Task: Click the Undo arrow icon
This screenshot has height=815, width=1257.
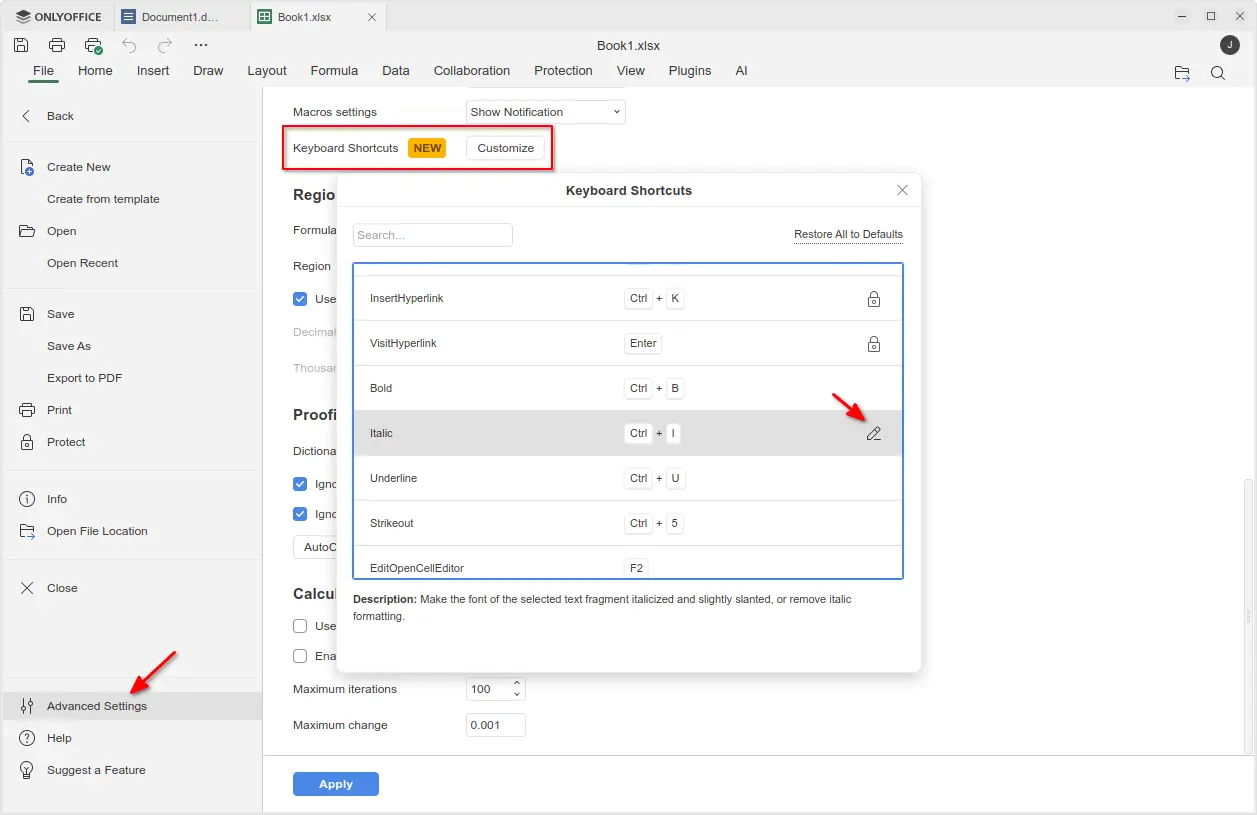Action: 129,45
